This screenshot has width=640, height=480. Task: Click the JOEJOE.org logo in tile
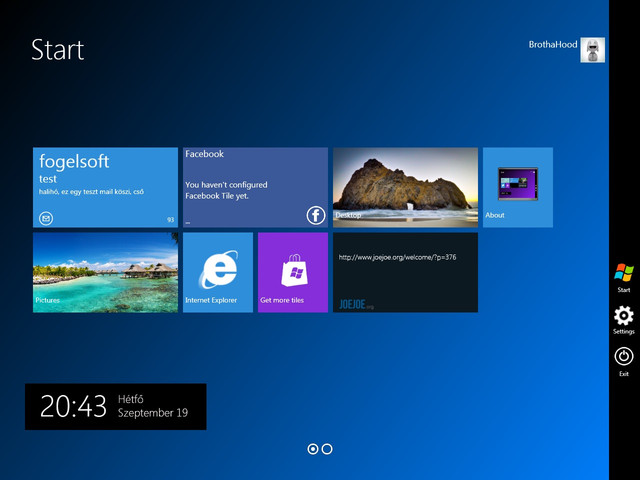point(356,304)
